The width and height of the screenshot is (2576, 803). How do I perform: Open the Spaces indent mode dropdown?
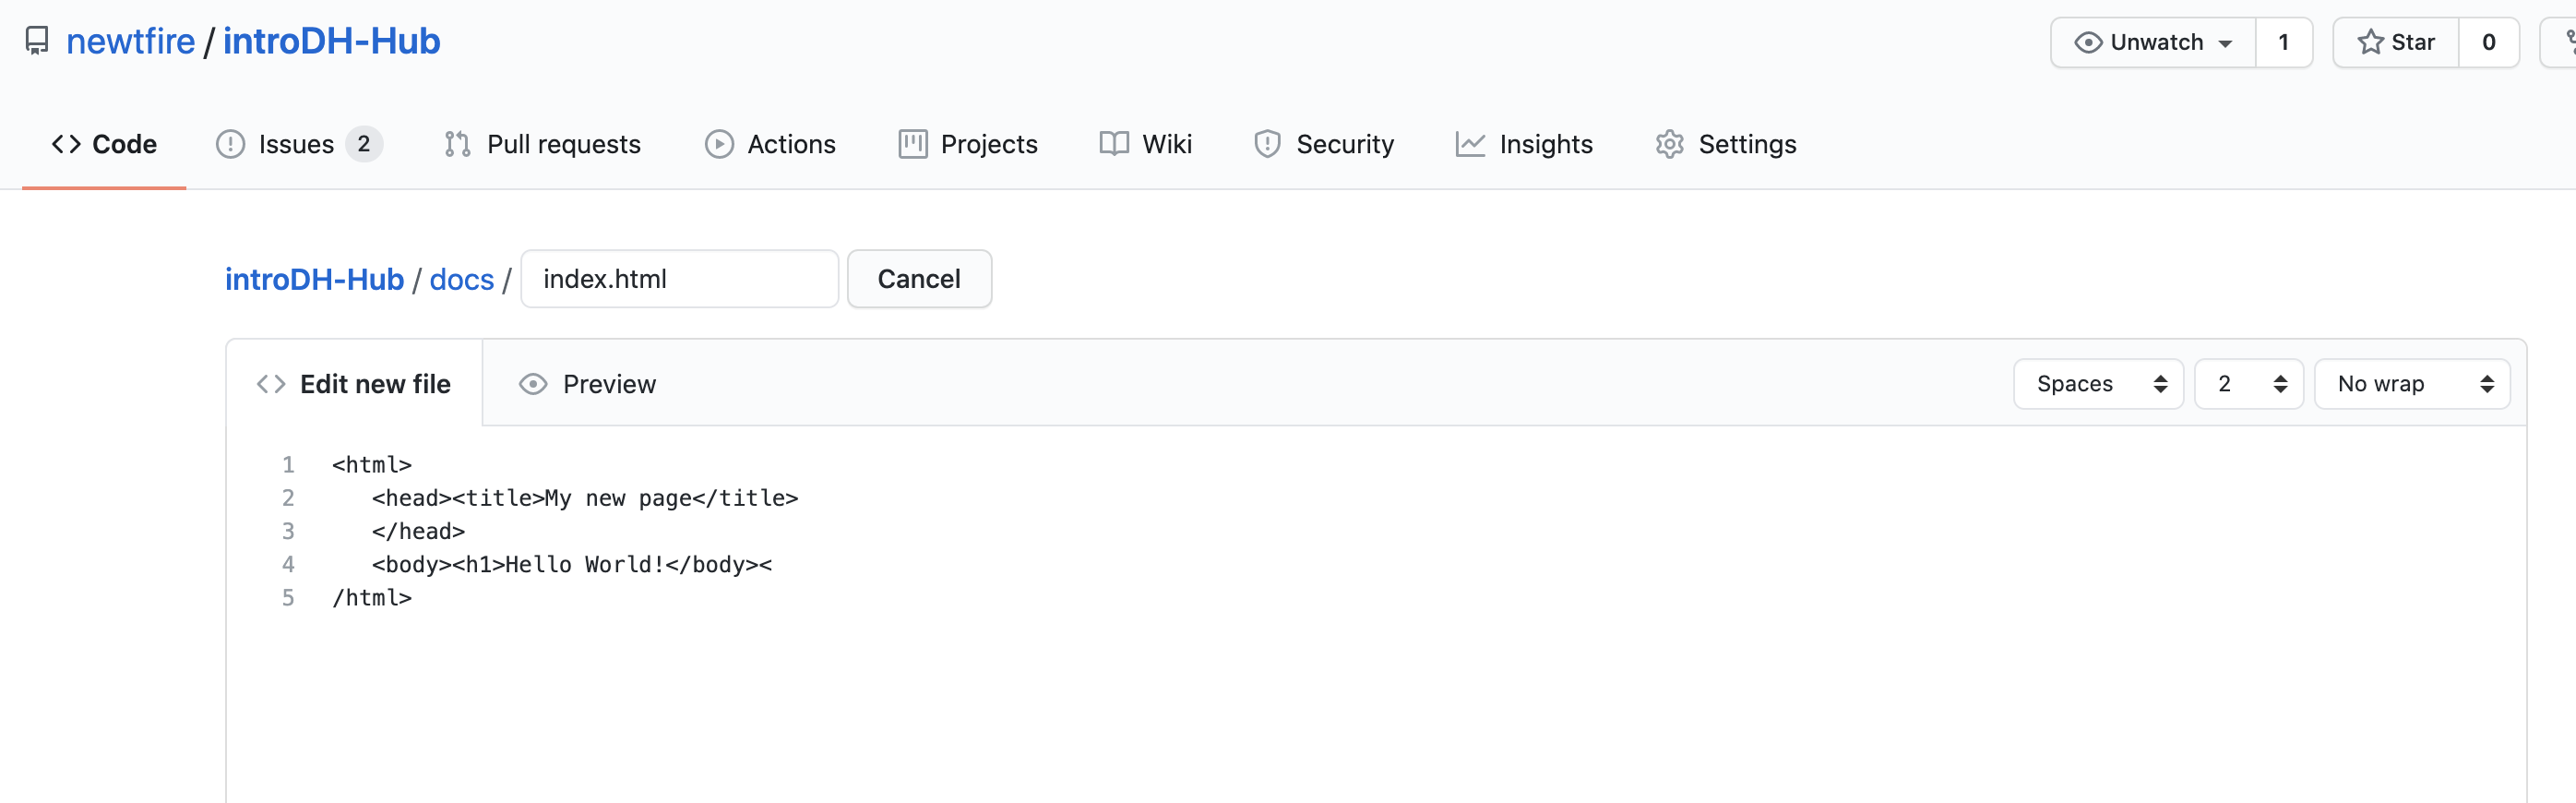(x=2098, y=383)
